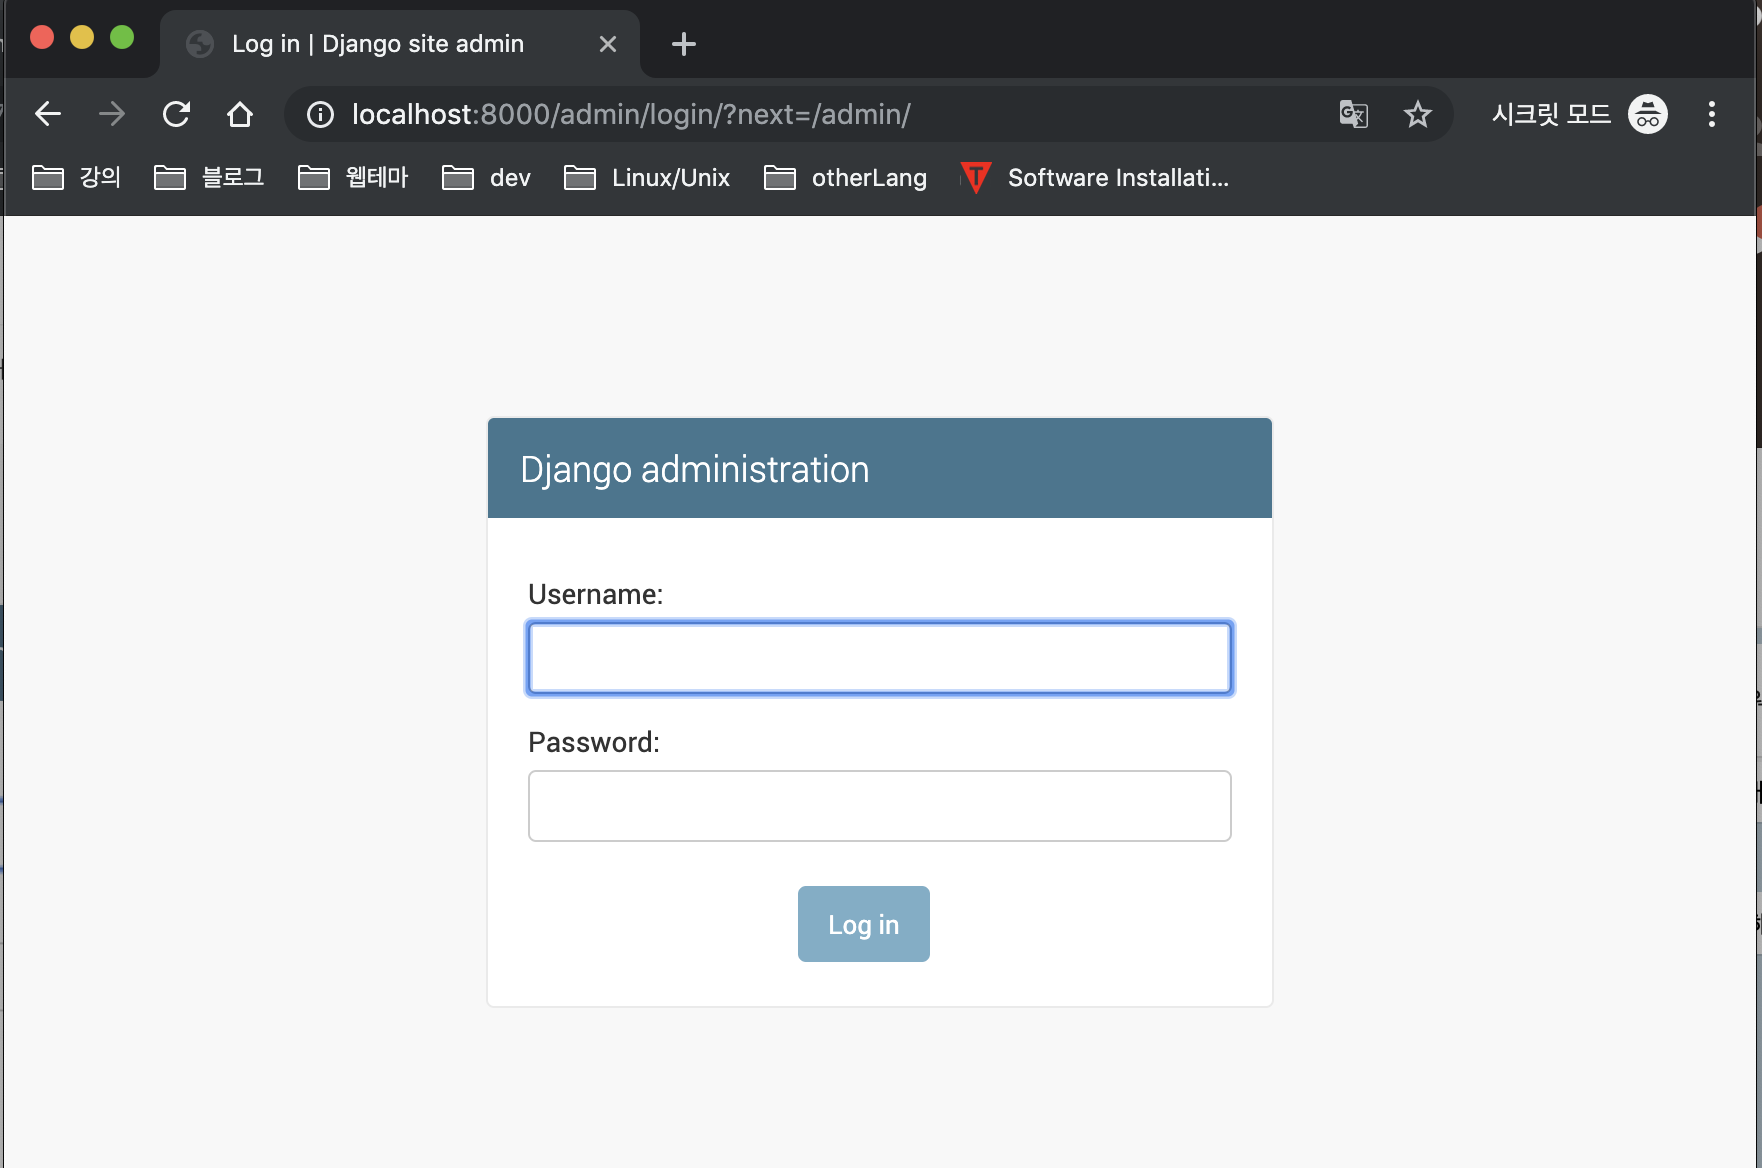The height and width of the screenshot is (1168, 1762).
Task: Open the otherLang bookmark folder
Action: pyautogui.click(x=846, y=177)
